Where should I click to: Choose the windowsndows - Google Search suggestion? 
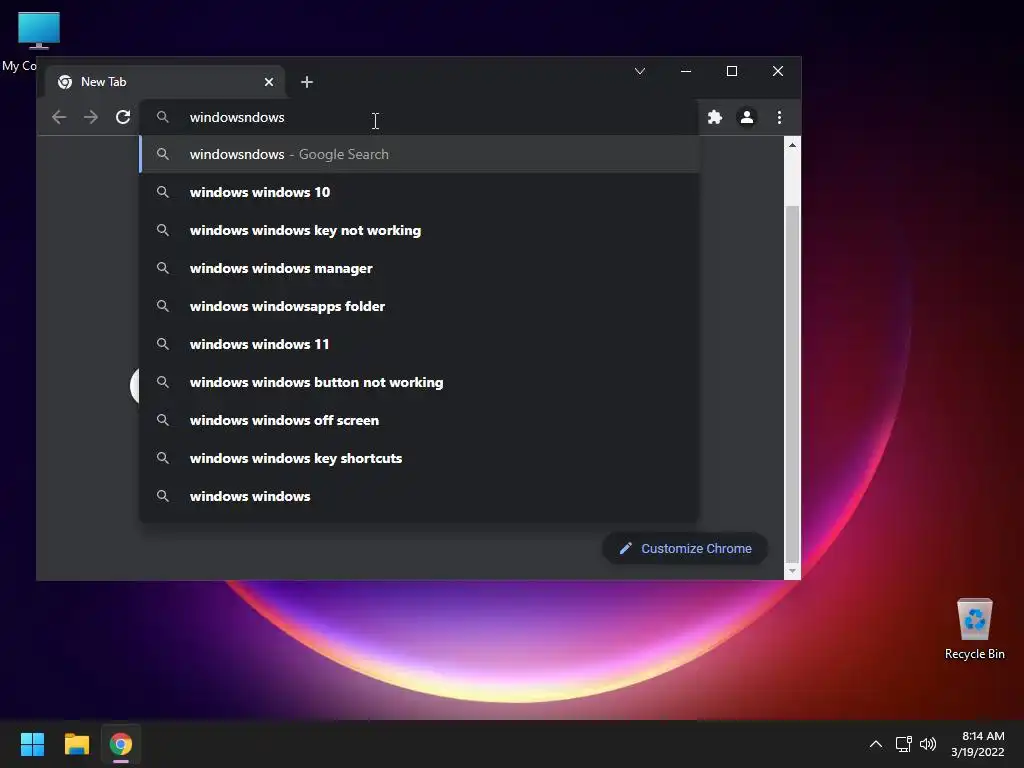coord(419,154)
